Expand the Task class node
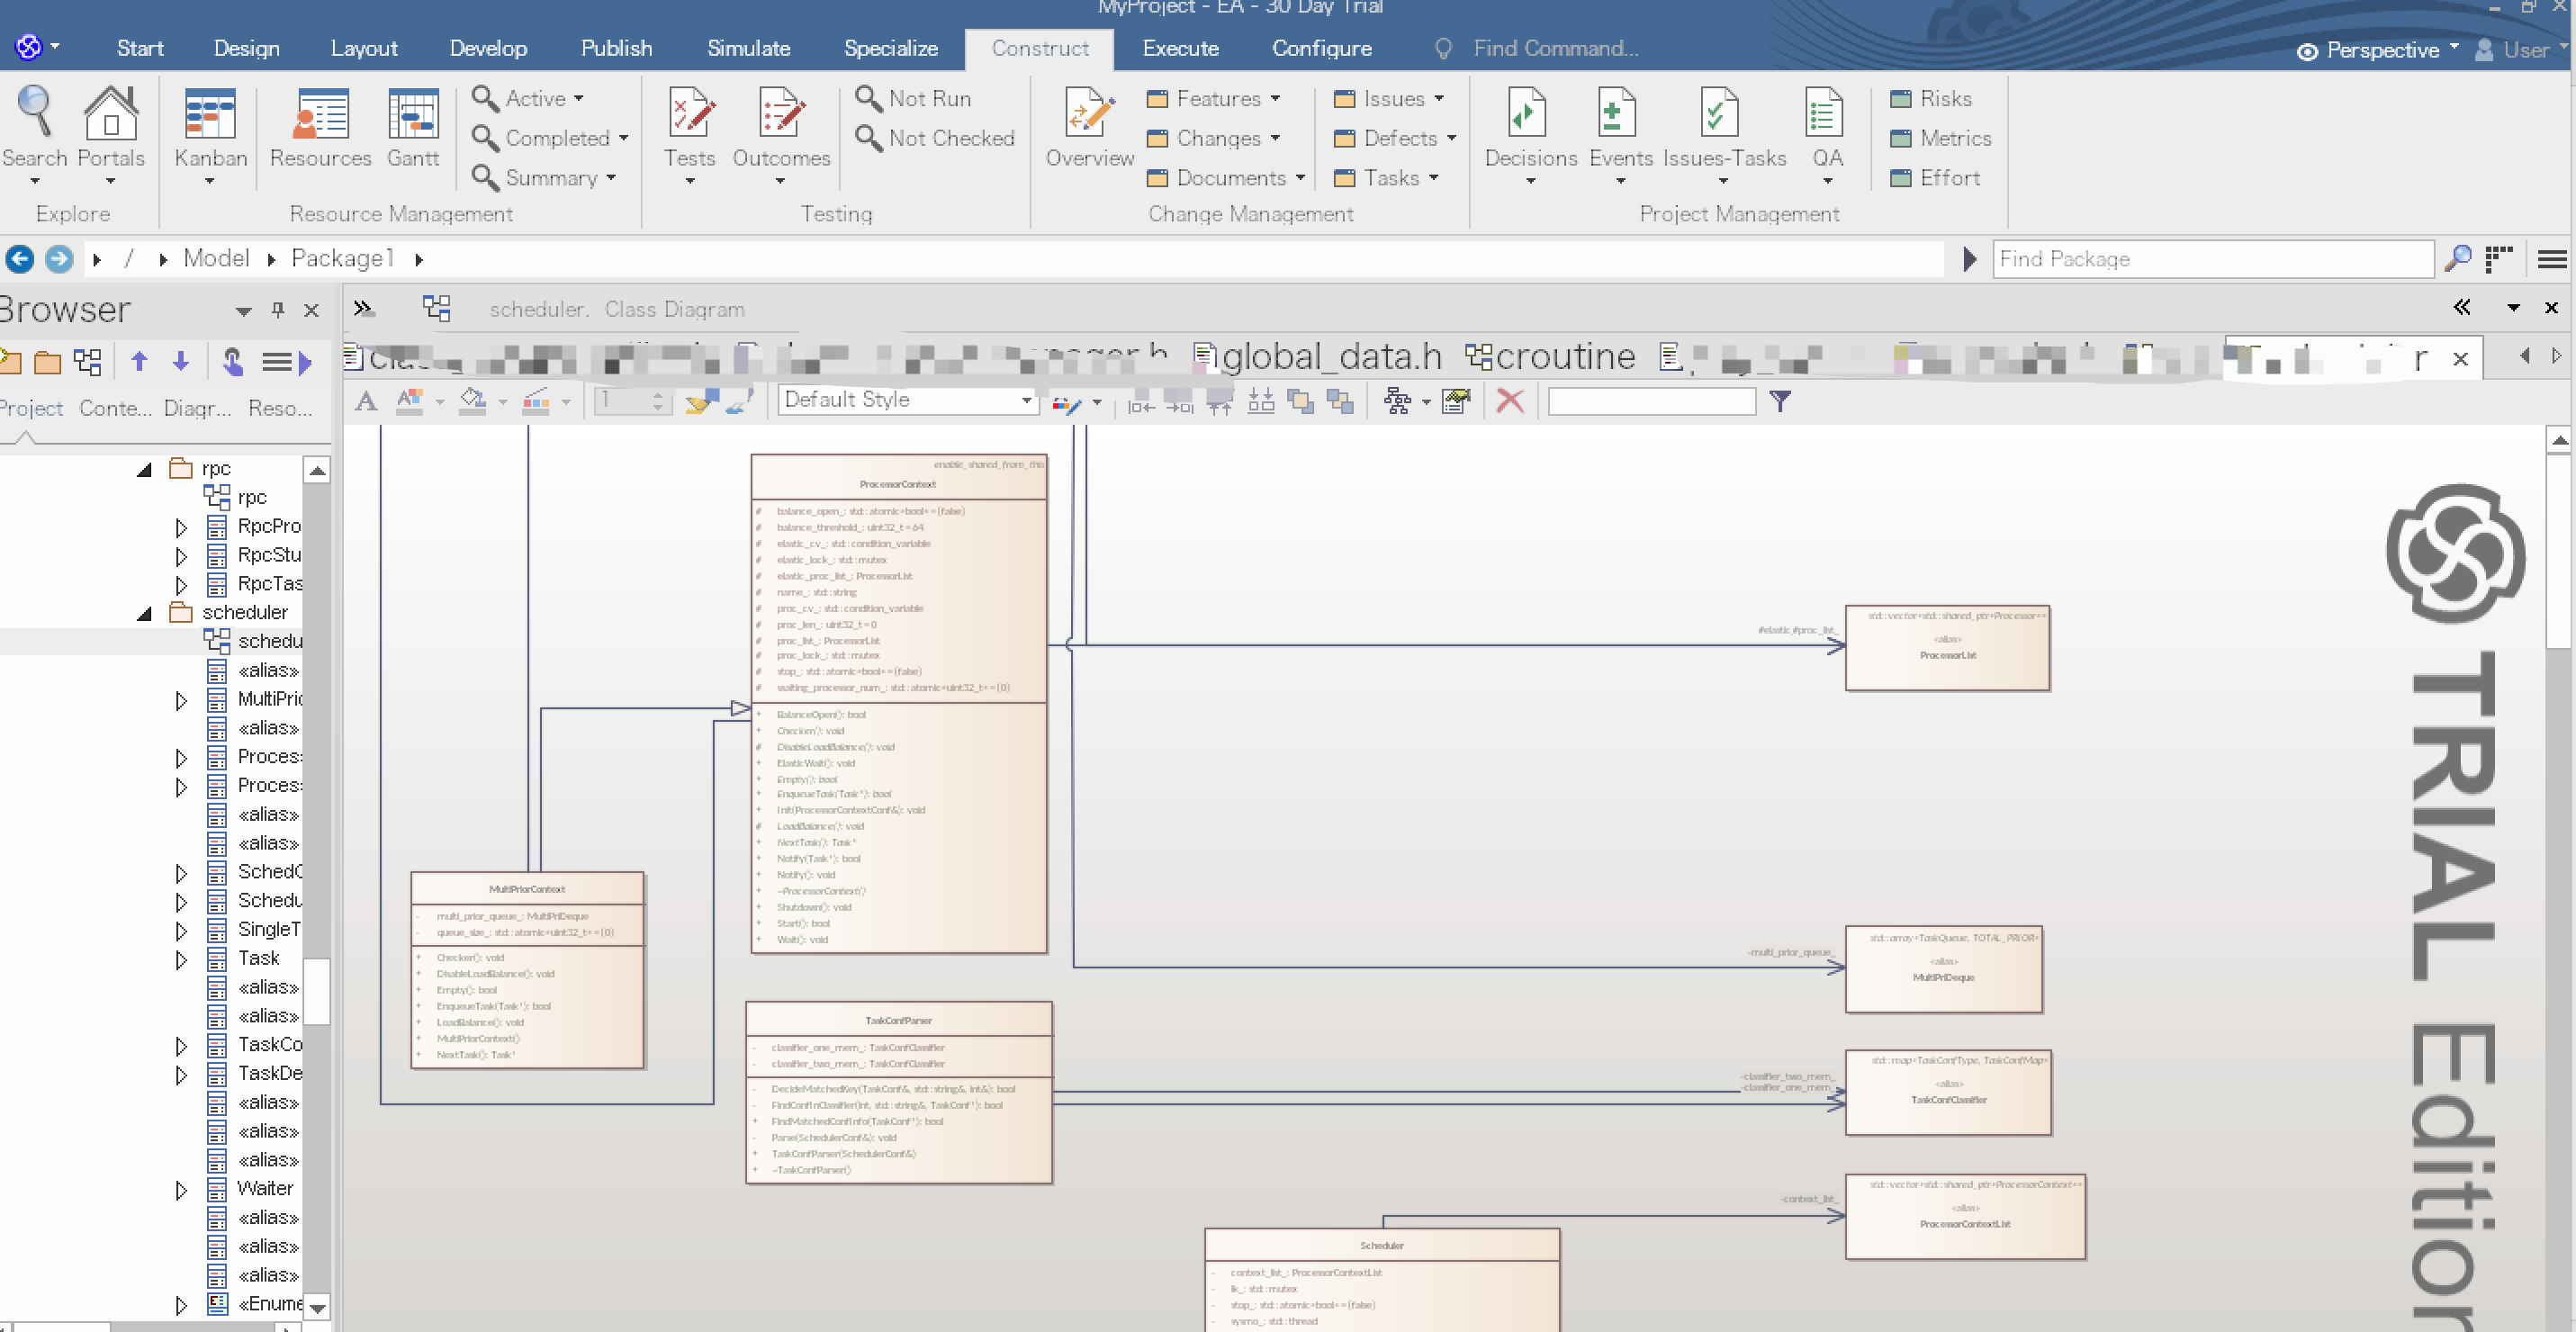The image size is (2576, 1332). (x=181, y=959)
